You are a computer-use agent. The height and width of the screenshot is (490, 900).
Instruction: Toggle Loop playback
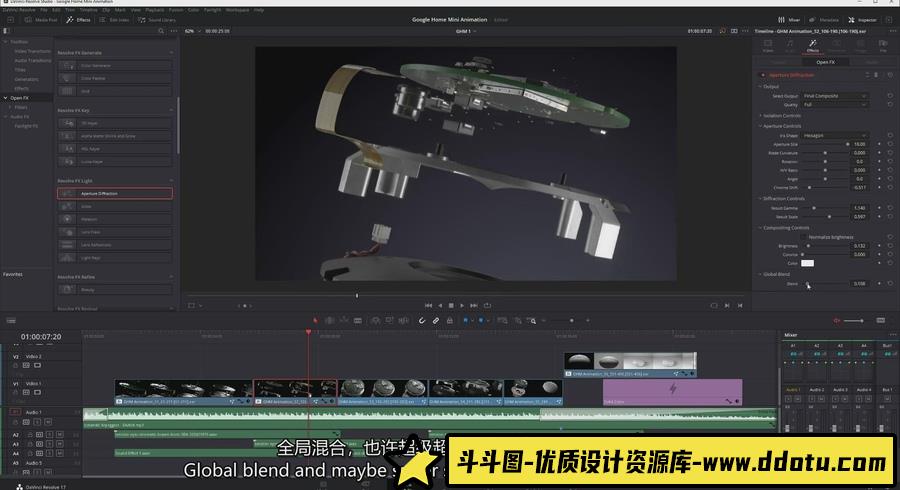pyautogui.click(x=487, y=305)
